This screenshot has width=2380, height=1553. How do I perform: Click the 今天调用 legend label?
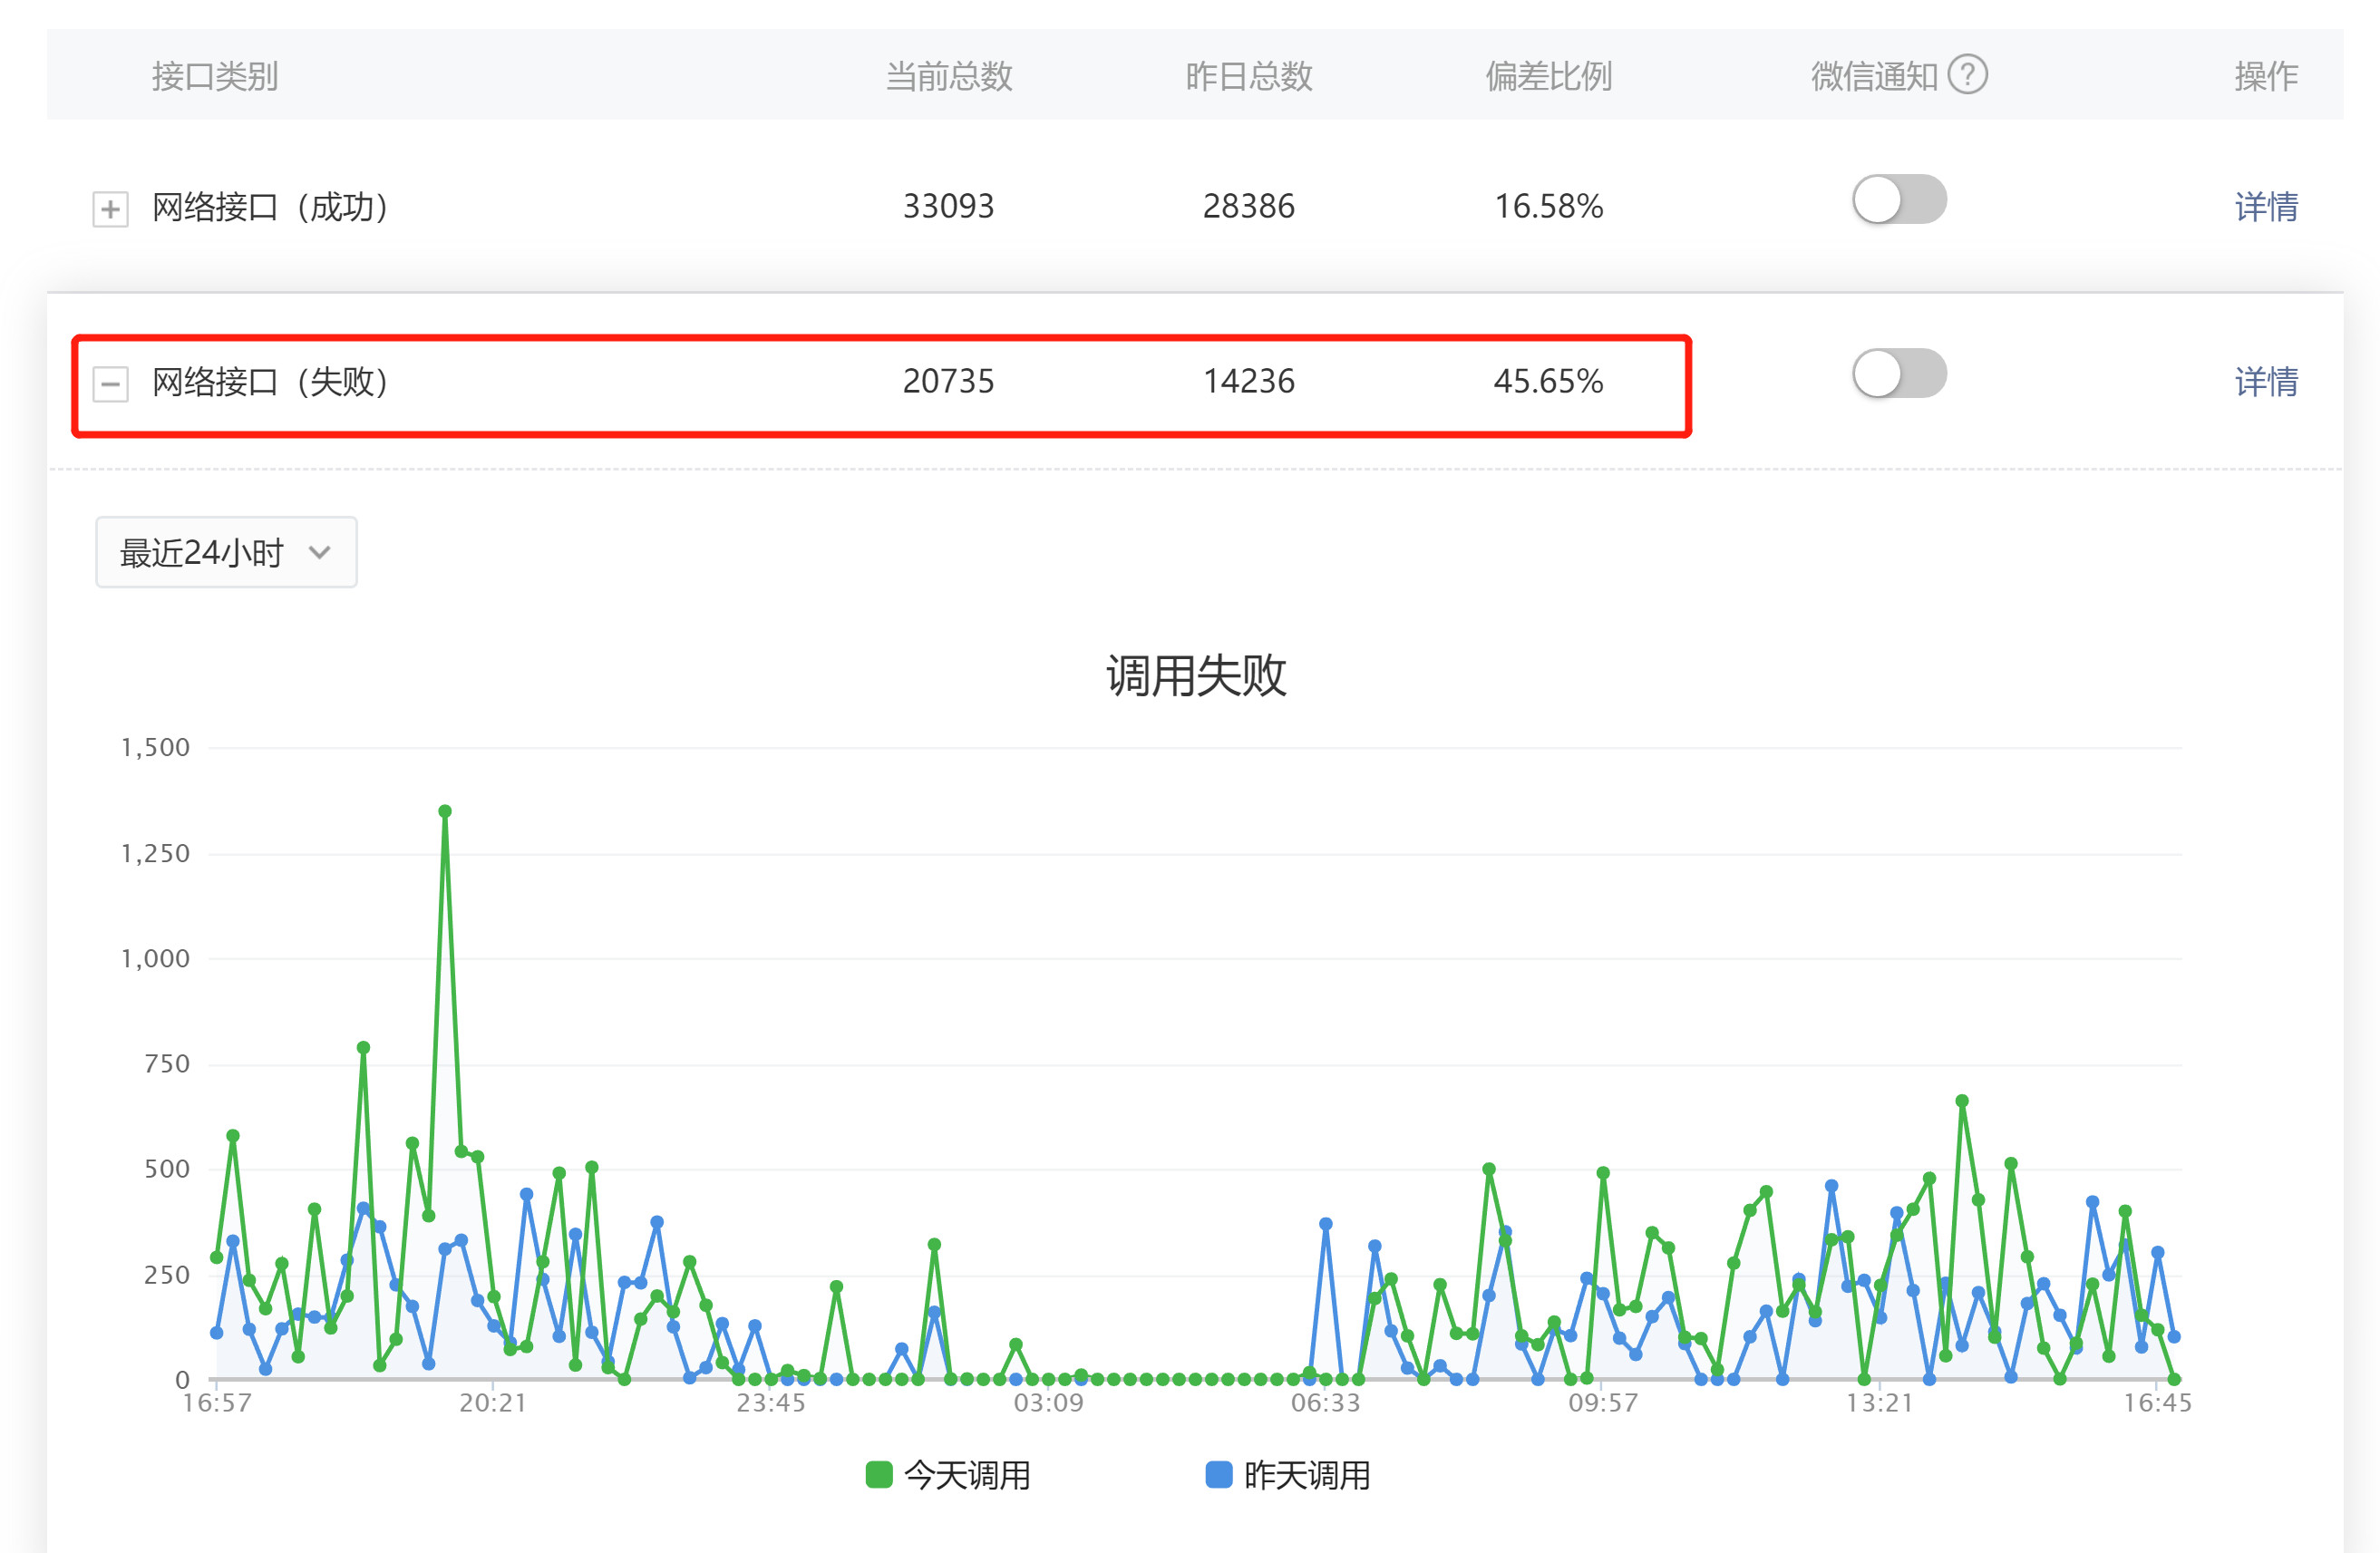pyautogui.click(x=966, y=1475)
